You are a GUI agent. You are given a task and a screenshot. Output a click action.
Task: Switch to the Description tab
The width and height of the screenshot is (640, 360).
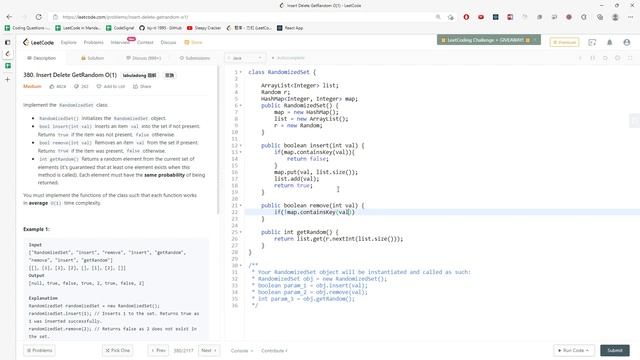[x=41, y=58]
